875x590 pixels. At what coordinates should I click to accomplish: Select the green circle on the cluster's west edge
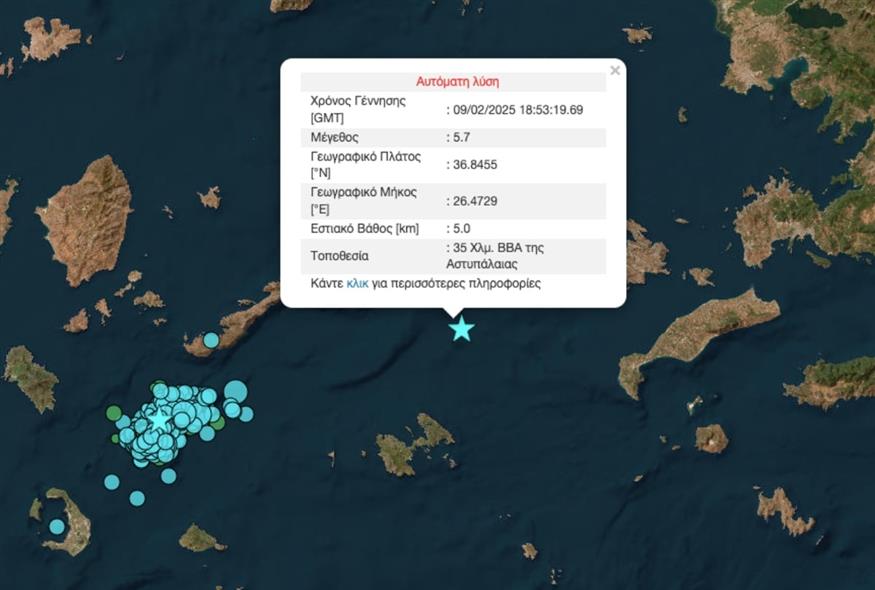click(x=114, y=413)
